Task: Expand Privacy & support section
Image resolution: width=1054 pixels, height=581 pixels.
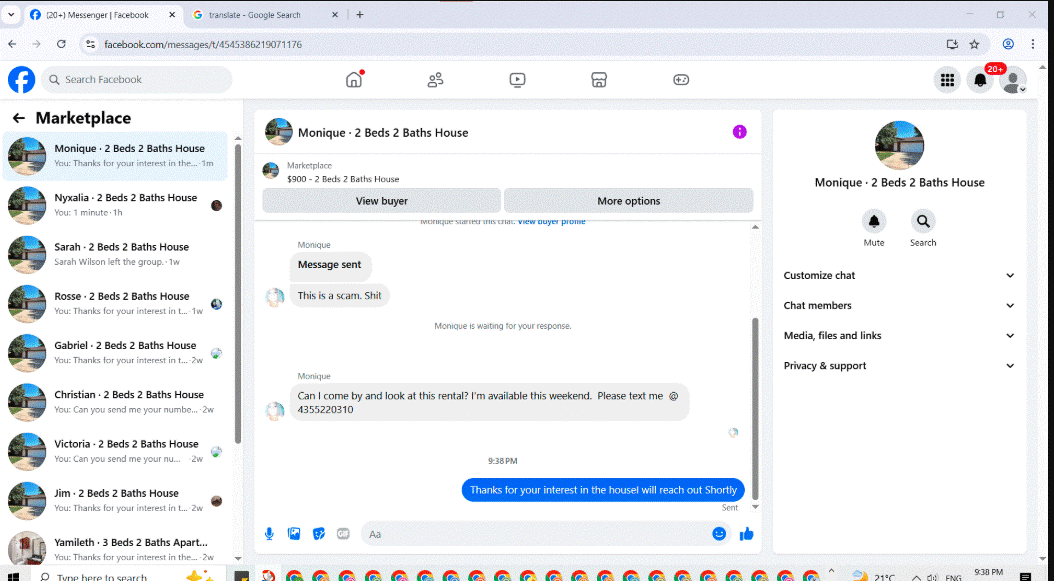Action: pyautogui.click(x=899, y=366)
